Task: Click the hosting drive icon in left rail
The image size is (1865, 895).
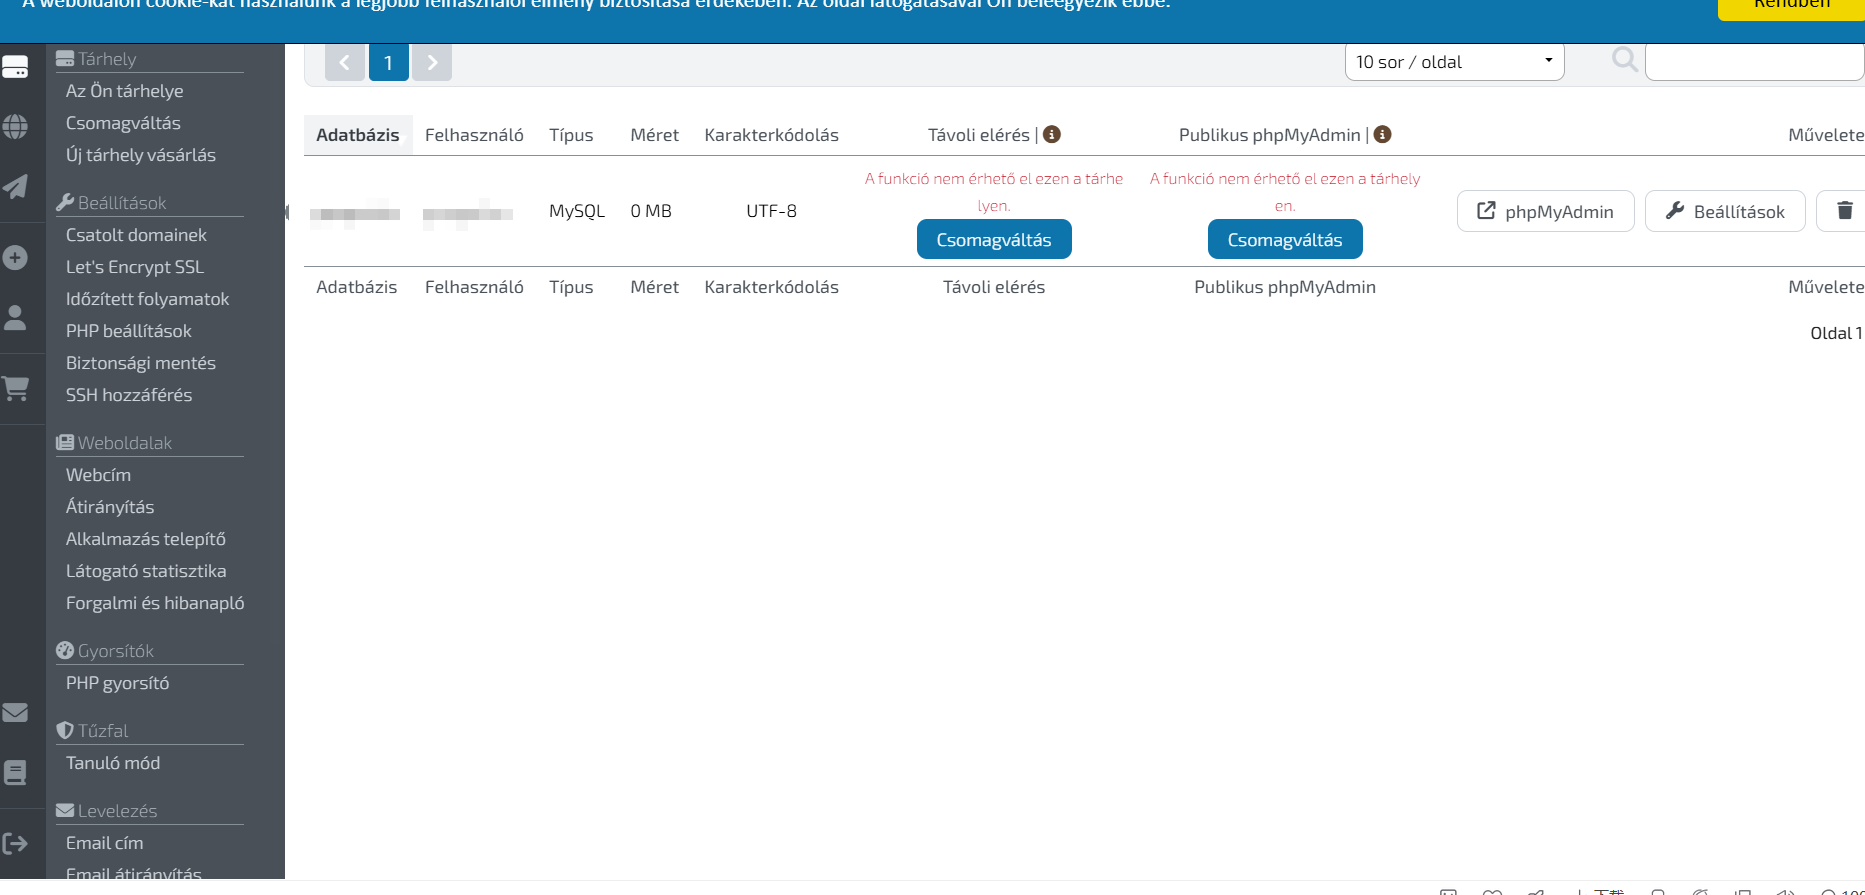Action: (x=15, y=68)
